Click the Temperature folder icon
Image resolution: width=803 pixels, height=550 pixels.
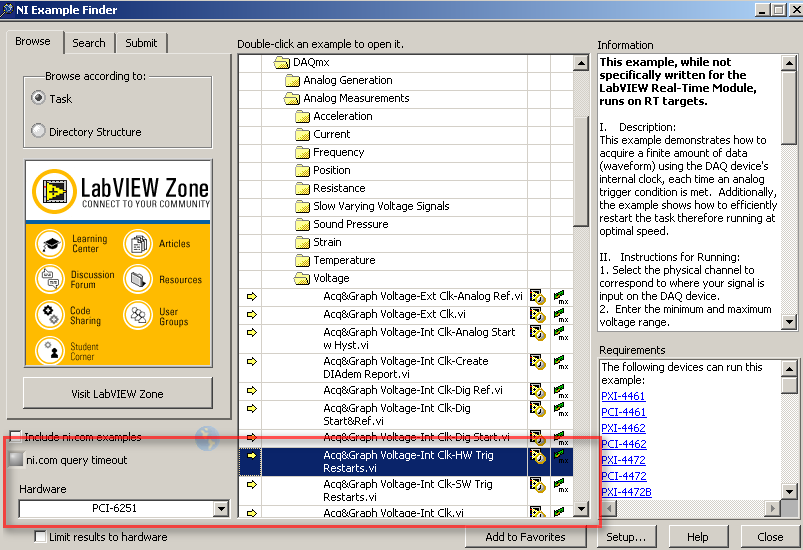coord(303,261)
